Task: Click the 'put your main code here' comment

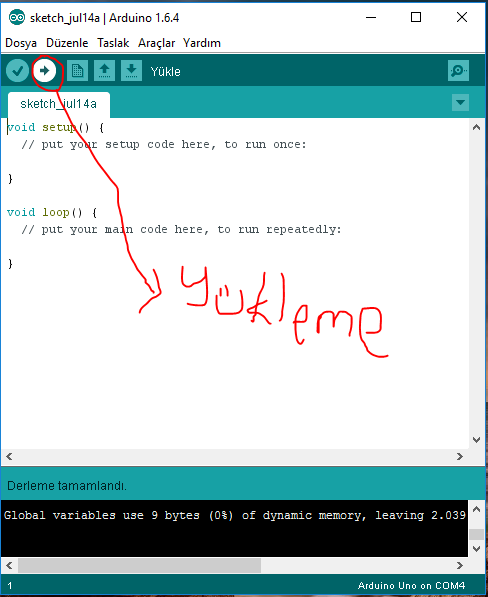Action: coord(181,230)
